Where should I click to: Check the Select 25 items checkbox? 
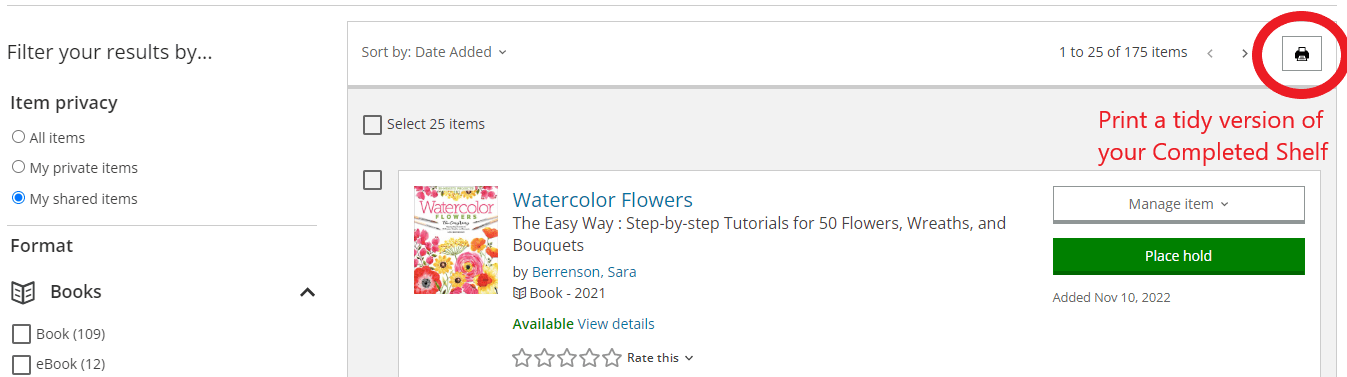tap(372, 125)
